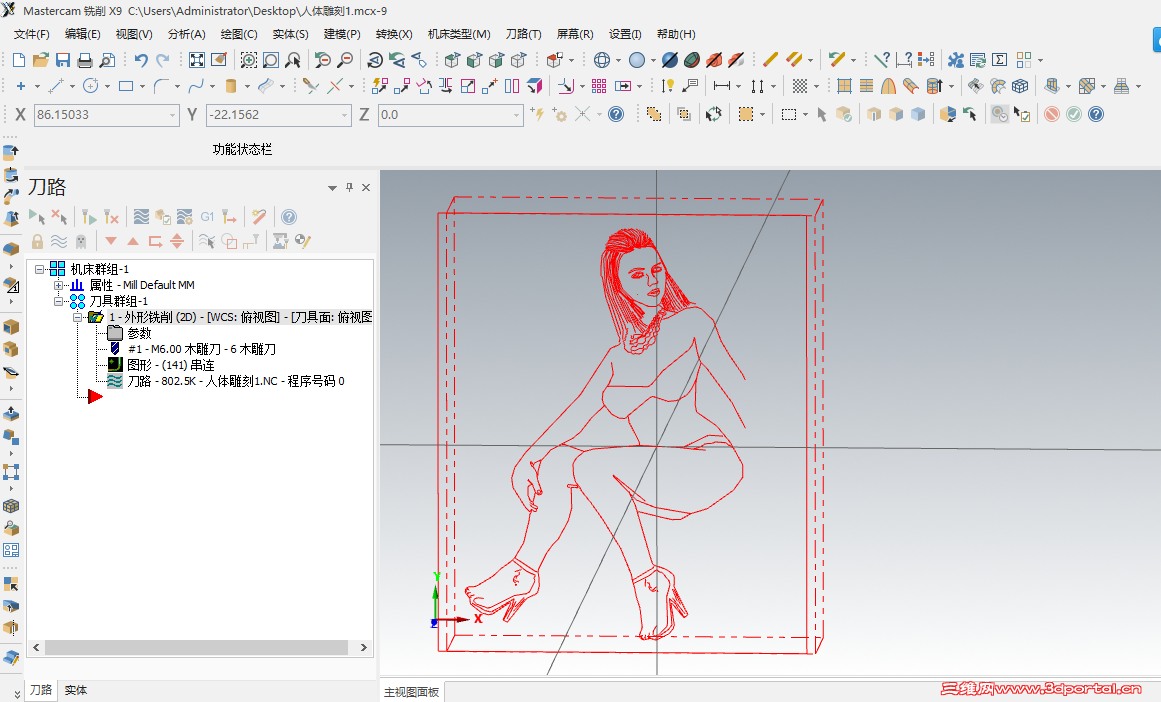Collapse the 刀具群组-1 tree node

[58, 301]
